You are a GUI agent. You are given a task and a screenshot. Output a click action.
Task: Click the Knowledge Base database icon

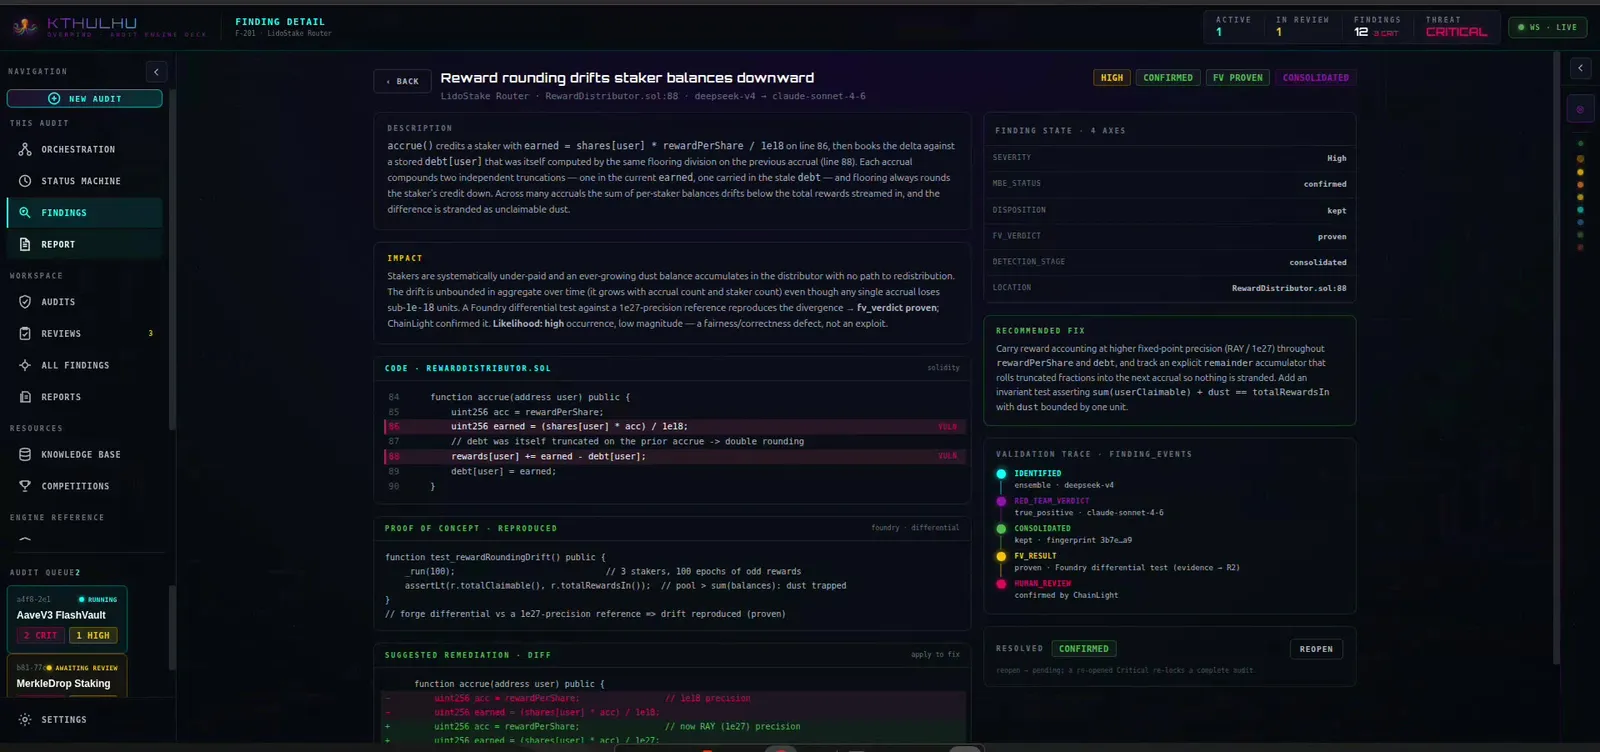(25, 455)
